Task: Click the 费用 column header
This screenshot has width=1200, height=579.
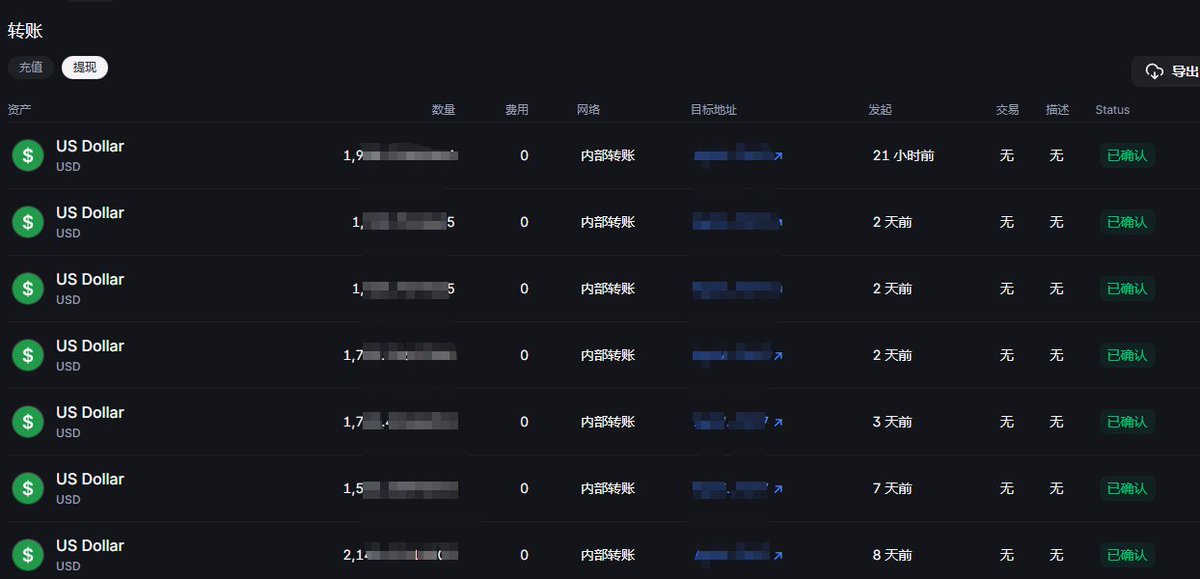Action: (x=517, y=109)
